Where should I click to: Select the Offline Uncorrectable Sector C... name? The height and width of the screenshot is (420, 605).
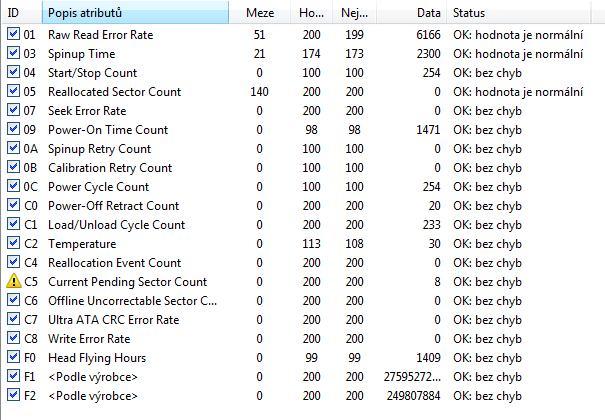pos(132,301)
